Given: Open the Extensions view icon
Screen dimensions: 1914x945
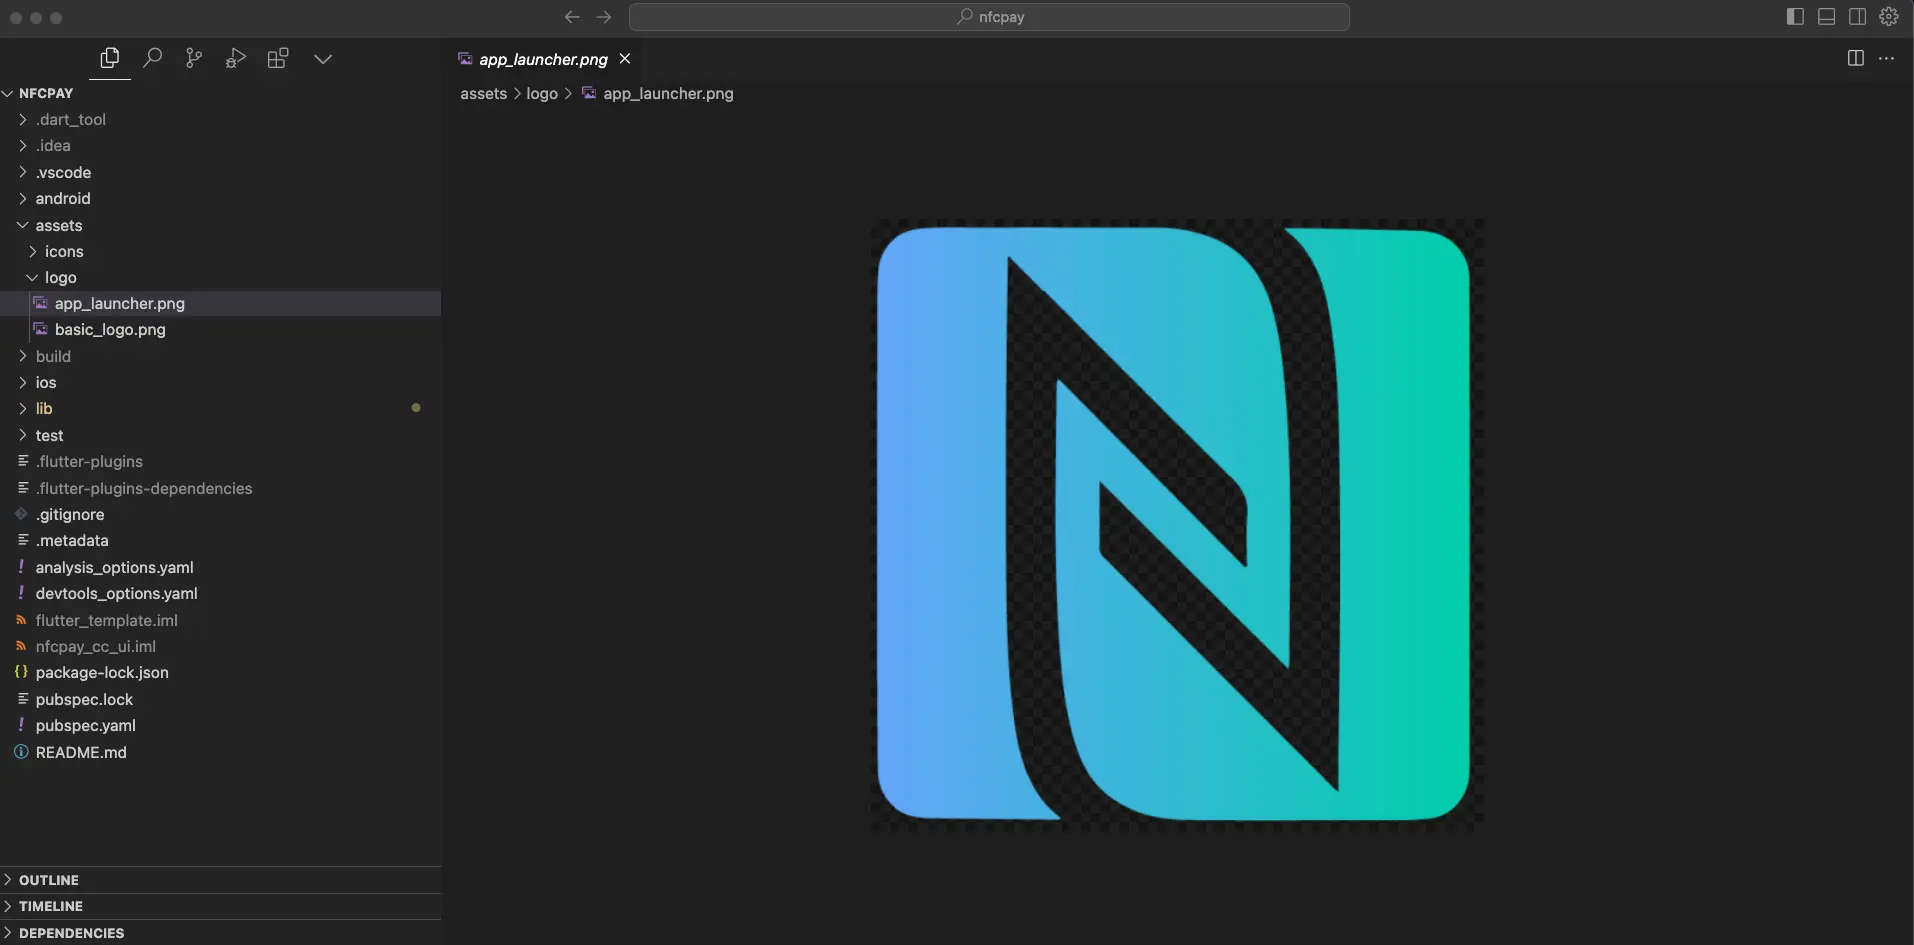Looking at the screenshot, I should click(x=278, y=58).
